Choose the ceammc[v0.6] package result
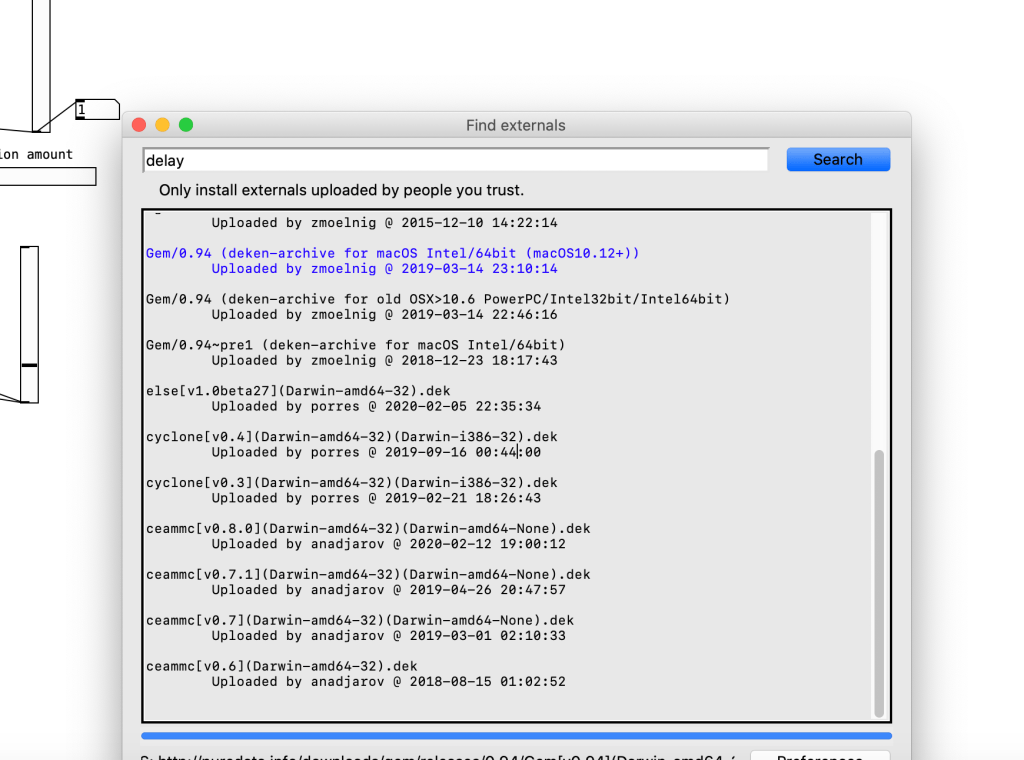Viewport: 1024px width, 760px height. coord(281,666)
